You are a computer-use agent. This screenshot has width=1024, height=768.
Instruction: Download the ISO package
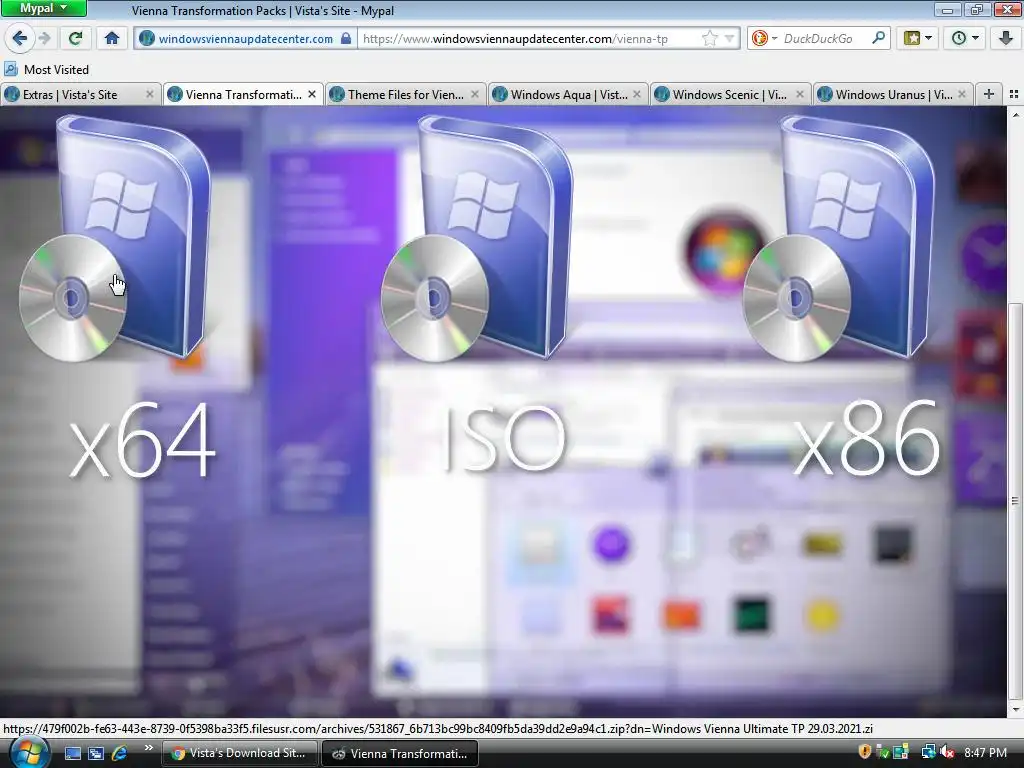tap(479, 238)
